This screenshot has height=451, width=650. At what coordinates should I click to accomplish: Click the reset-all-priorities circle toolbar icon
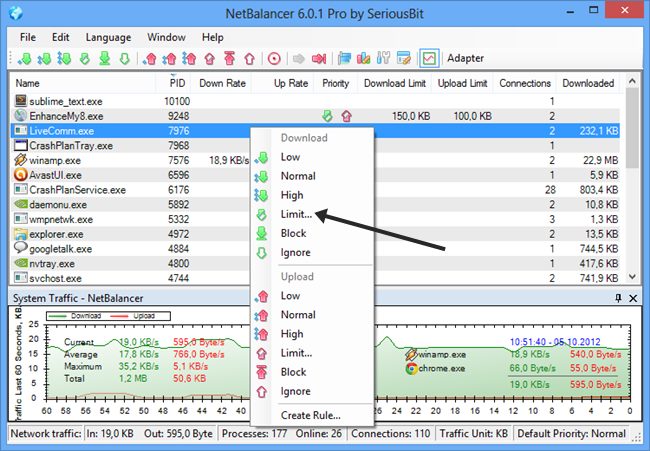pos(275,58)
